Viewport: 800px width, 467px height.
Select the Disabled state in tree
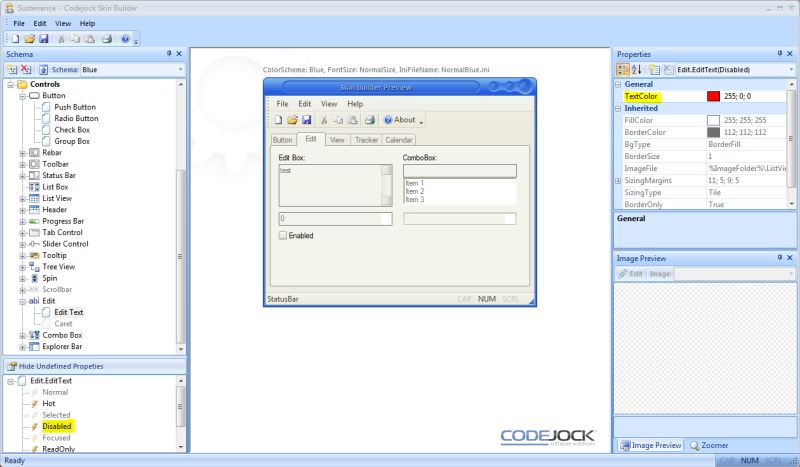[x=57, y=426]
